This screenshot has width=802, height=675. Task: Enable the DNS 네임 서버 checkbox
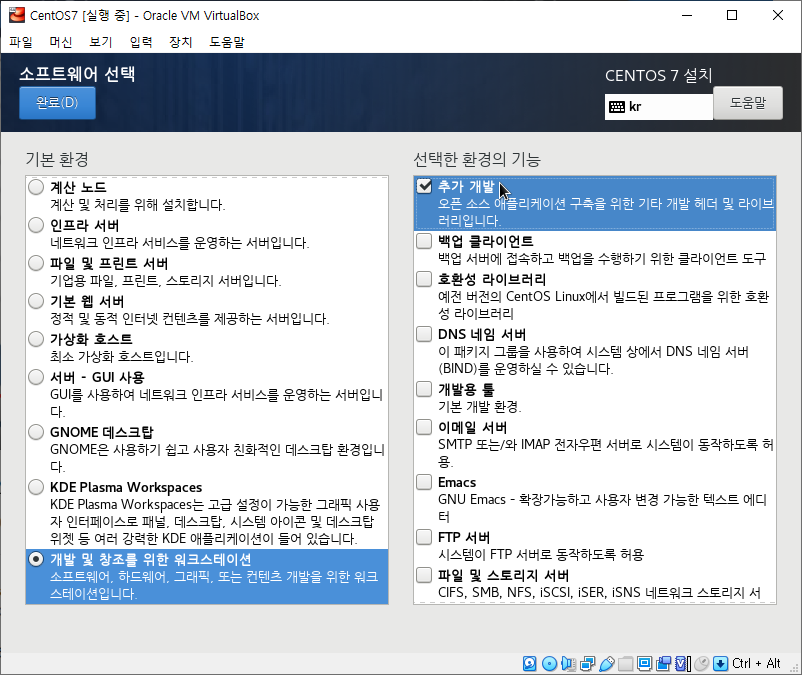click(424, 334)
